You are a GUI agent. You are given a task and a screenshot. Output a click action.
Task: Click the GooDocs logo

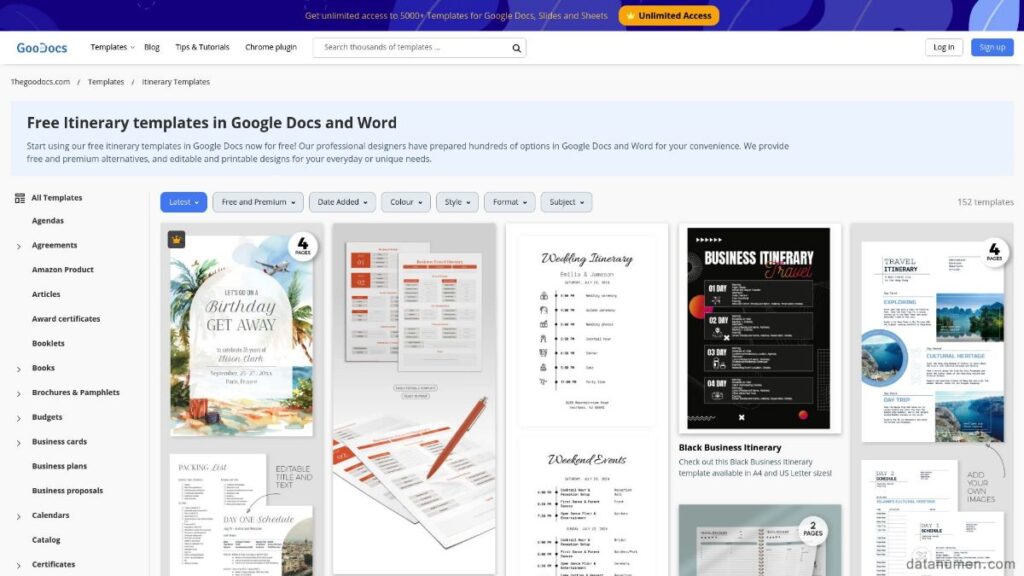coord(40,48)
